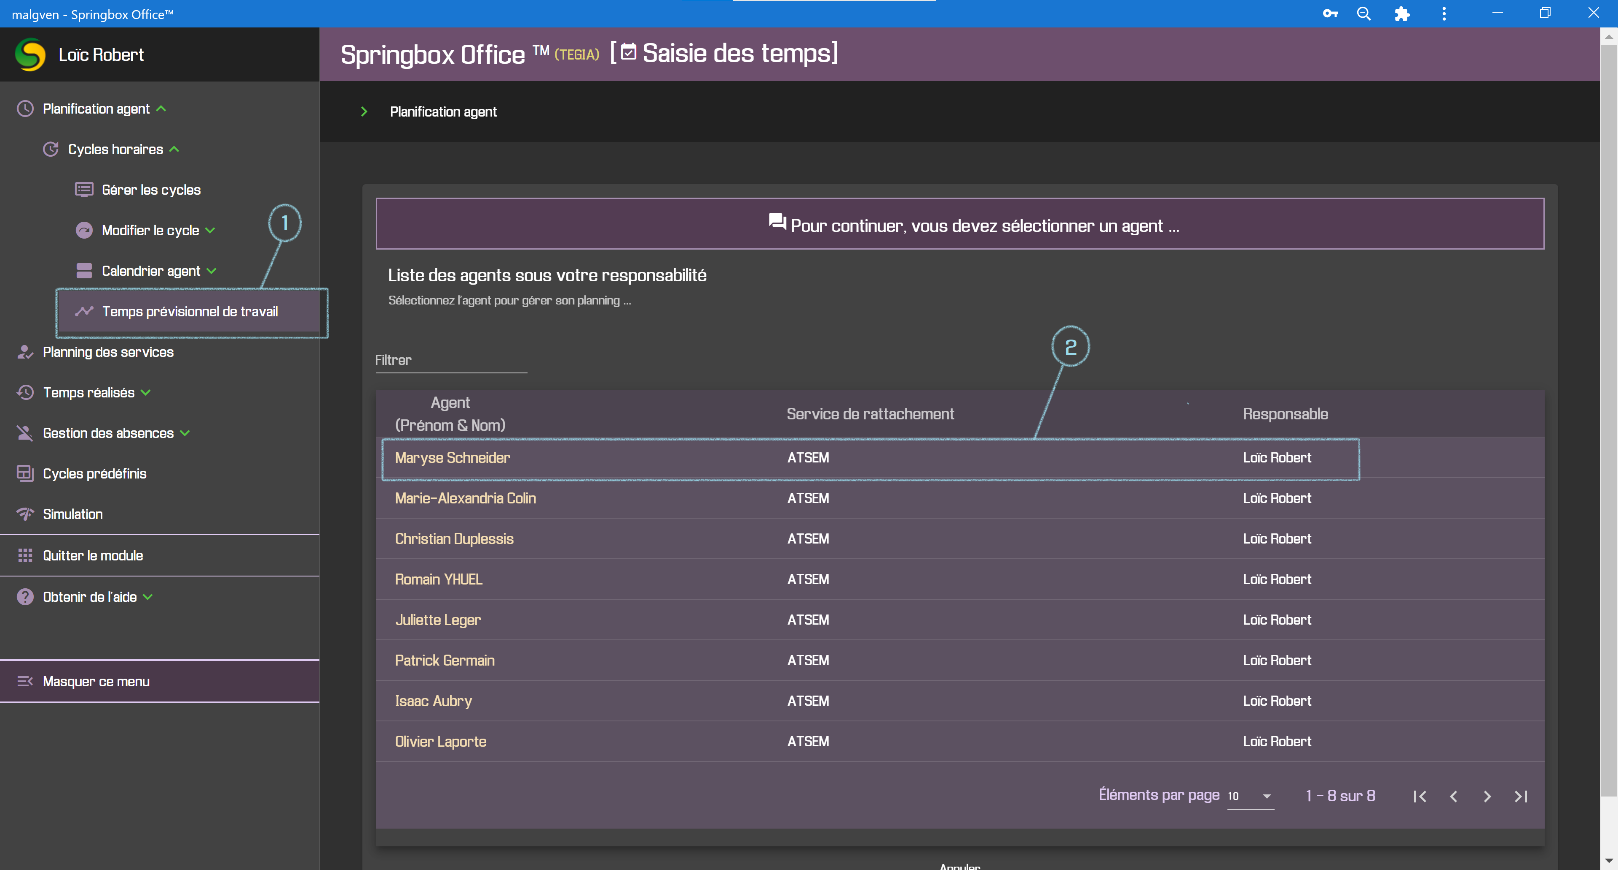Click the absence icon beside Gestion des absences
1618x870 pixels.
click(x=25, y=433)
